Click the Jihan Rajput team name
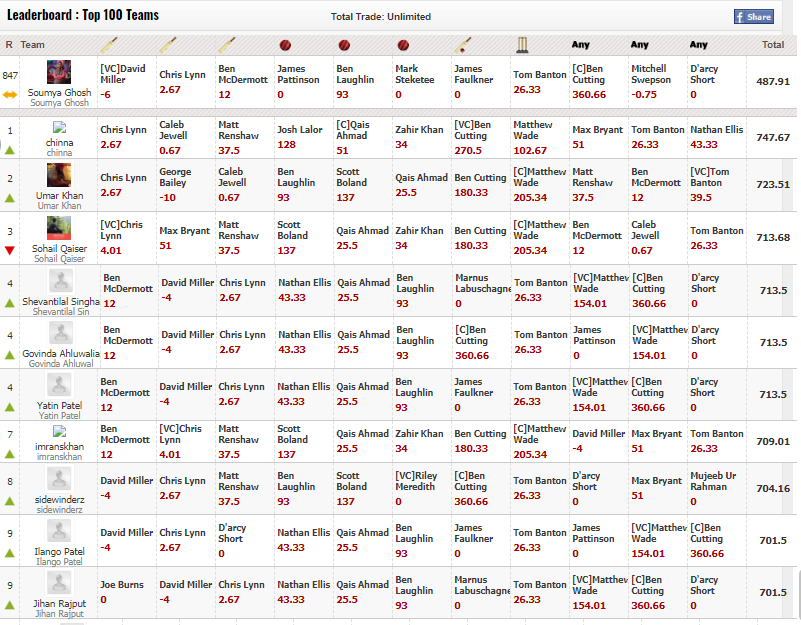Screen dimensions: 801x625 [59, 604]
